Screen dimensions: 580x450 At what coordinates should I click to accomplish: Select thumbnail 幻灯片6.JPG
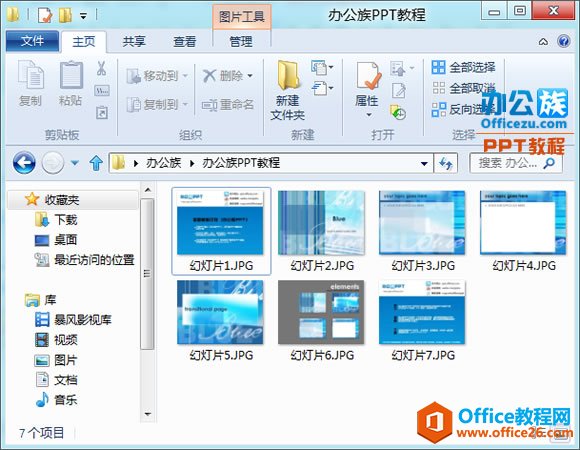(x=322, y=321)
